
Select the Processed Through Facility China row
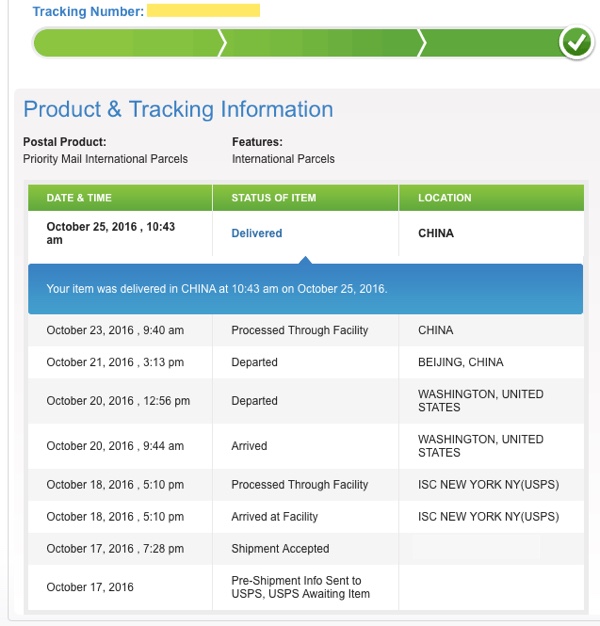point(300,330)
